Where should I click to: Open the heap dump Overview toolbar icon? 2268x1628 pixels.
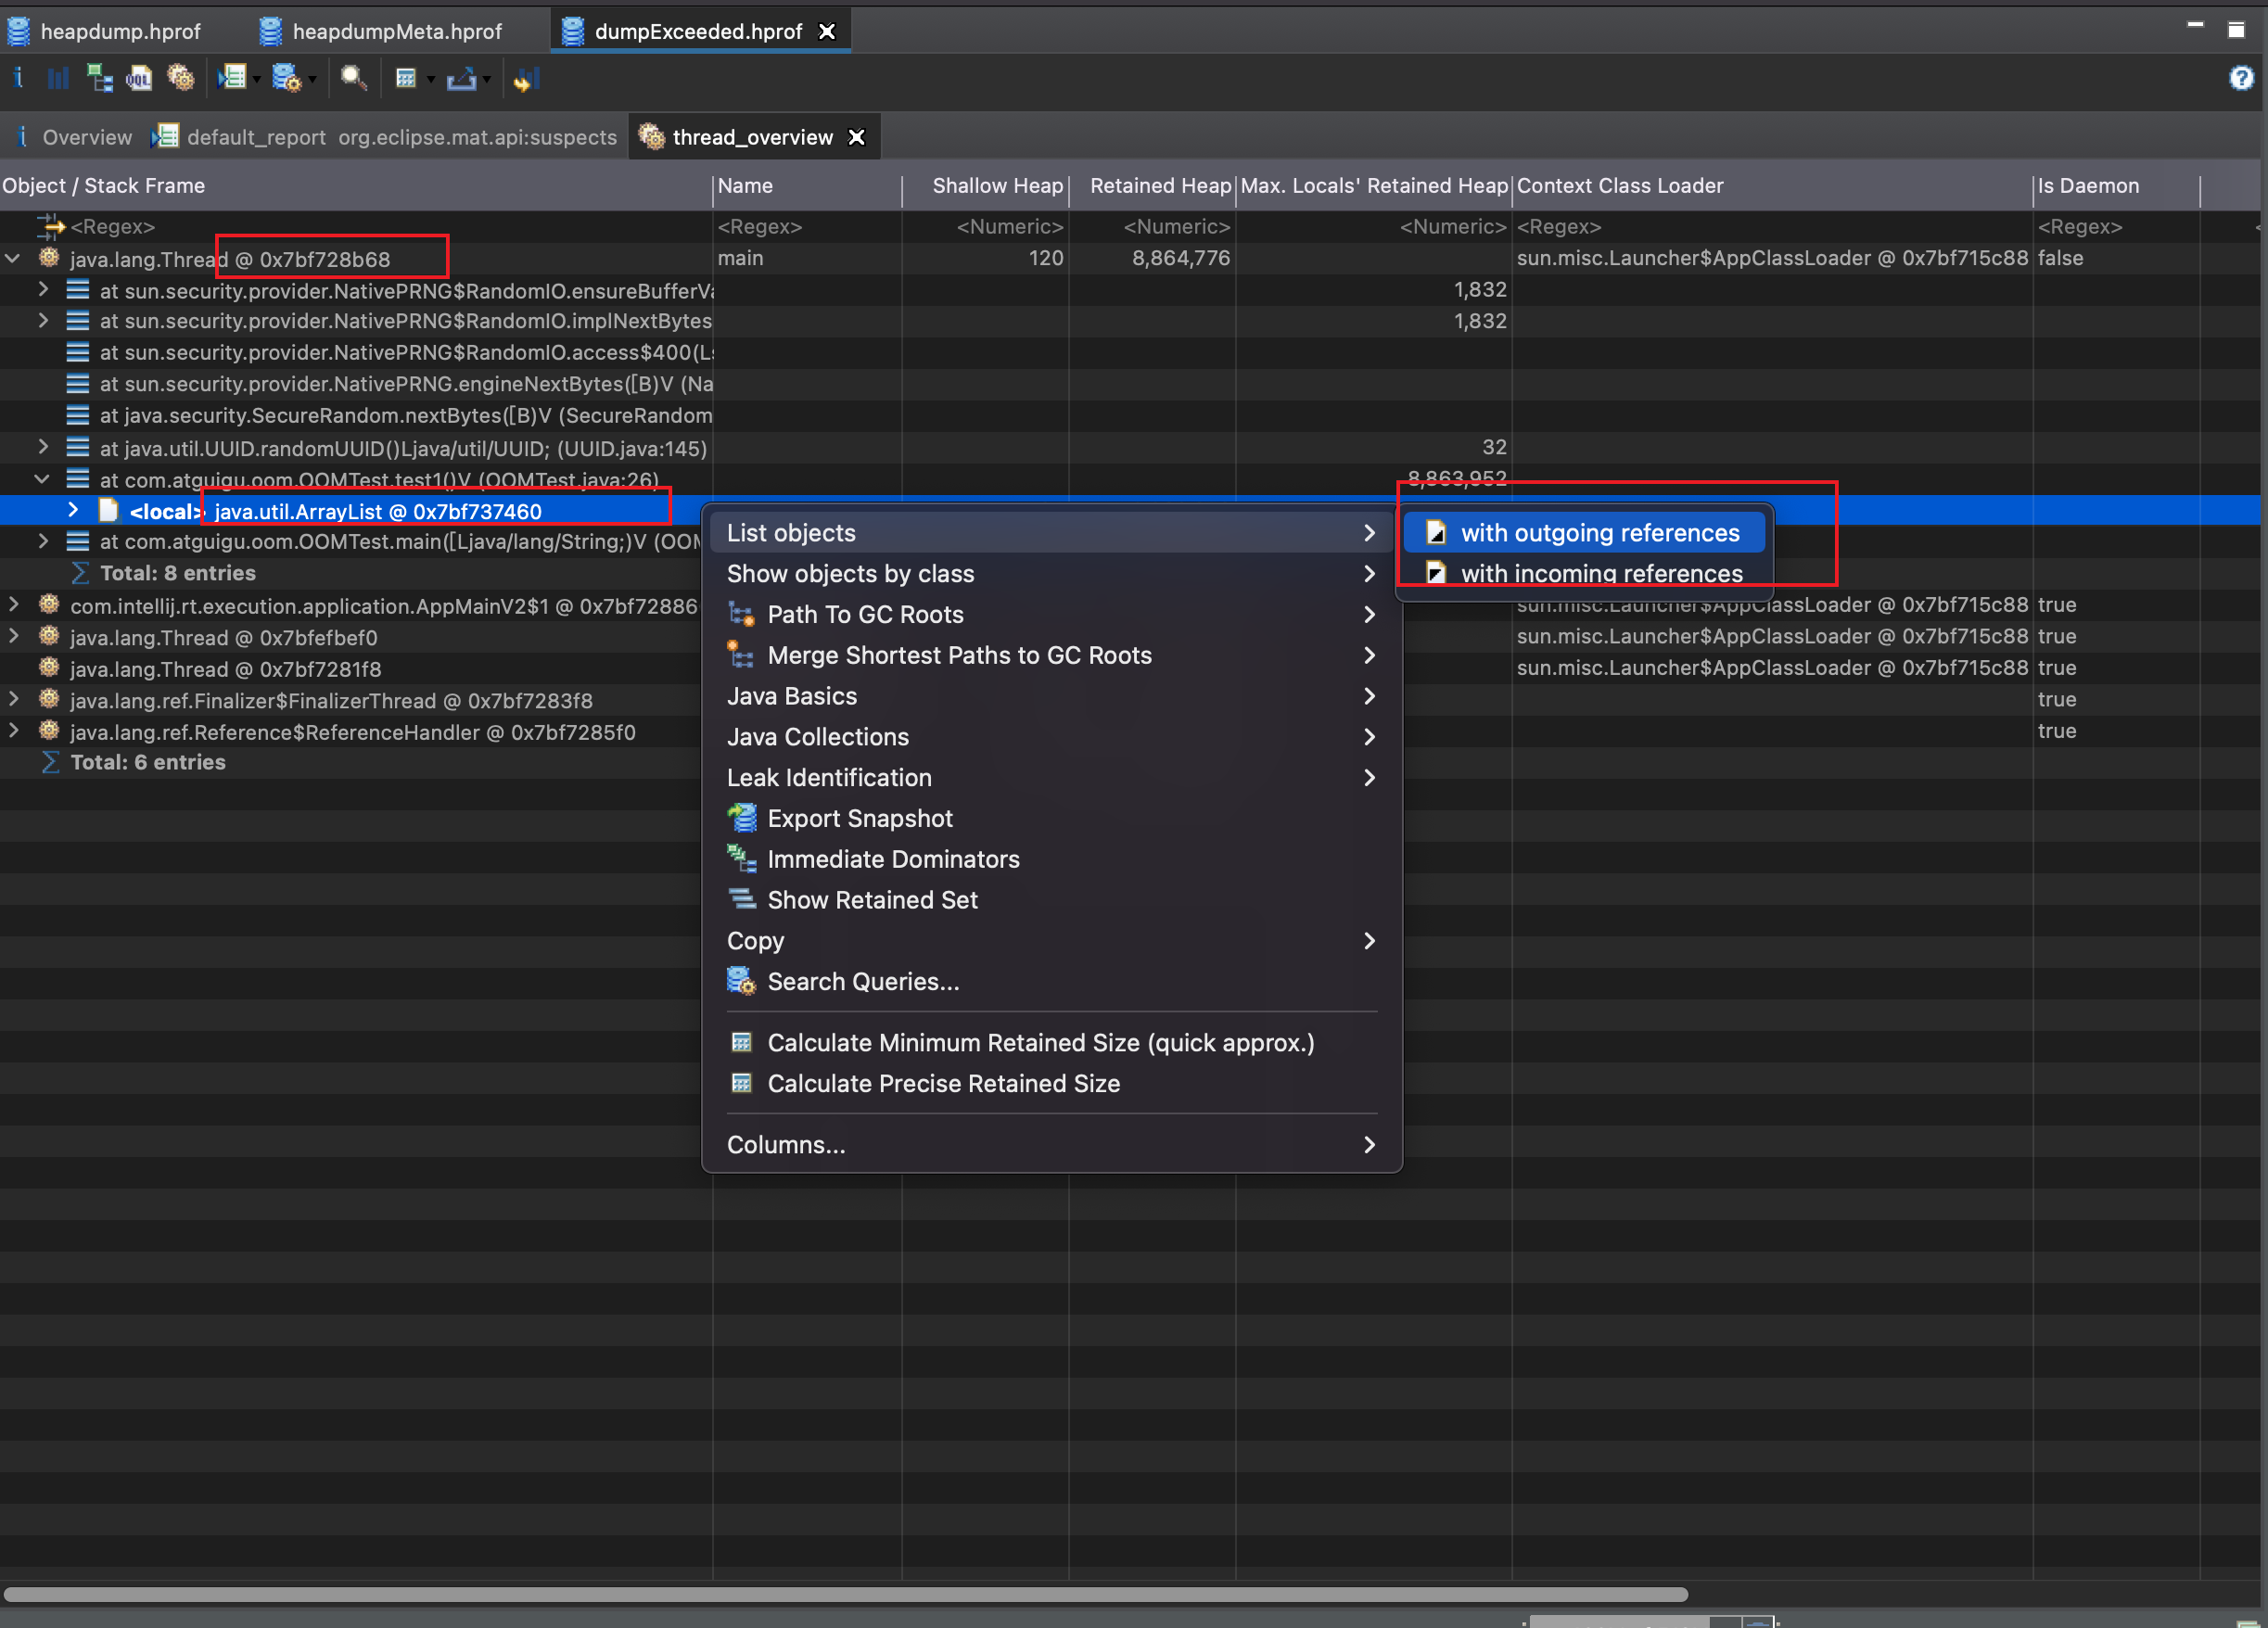[18, 78]
